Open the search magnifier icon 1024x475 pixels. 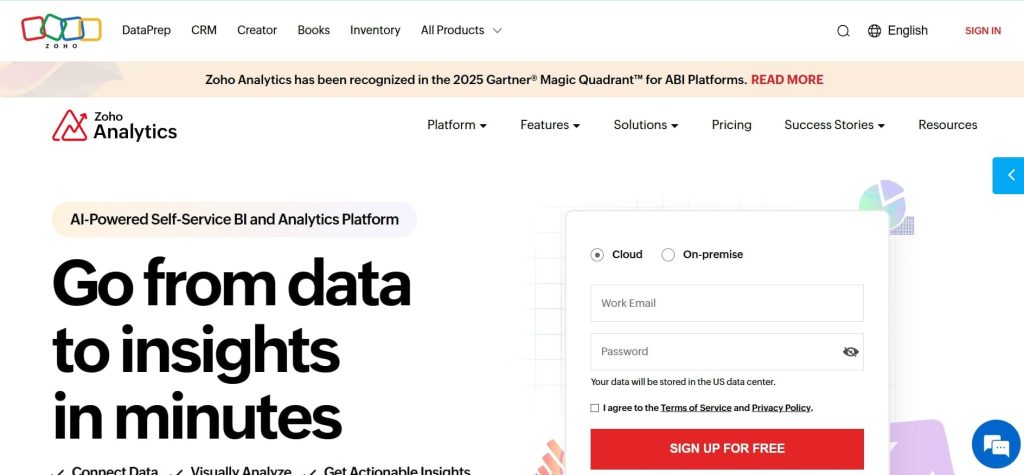[x=843, y=31]
